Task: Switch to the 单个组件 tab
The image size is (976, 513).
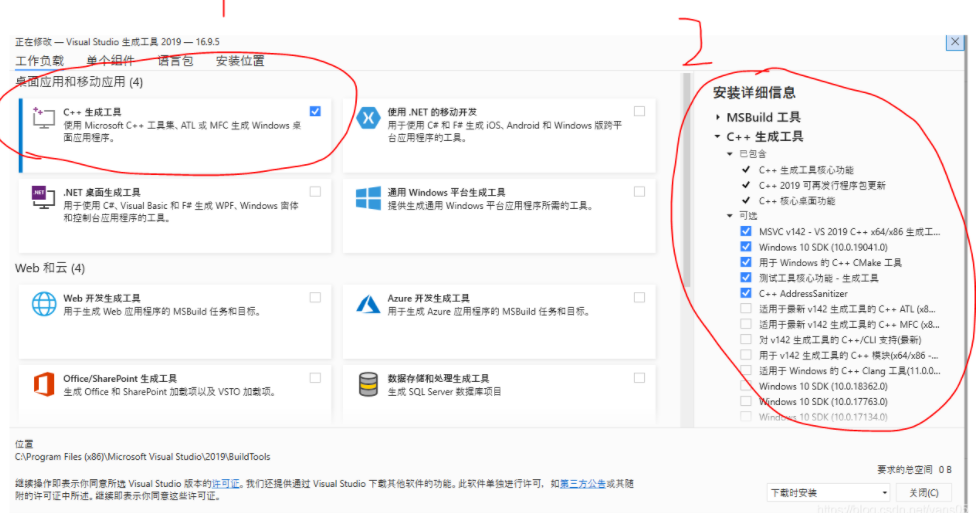Action: [x=110, y=60]
